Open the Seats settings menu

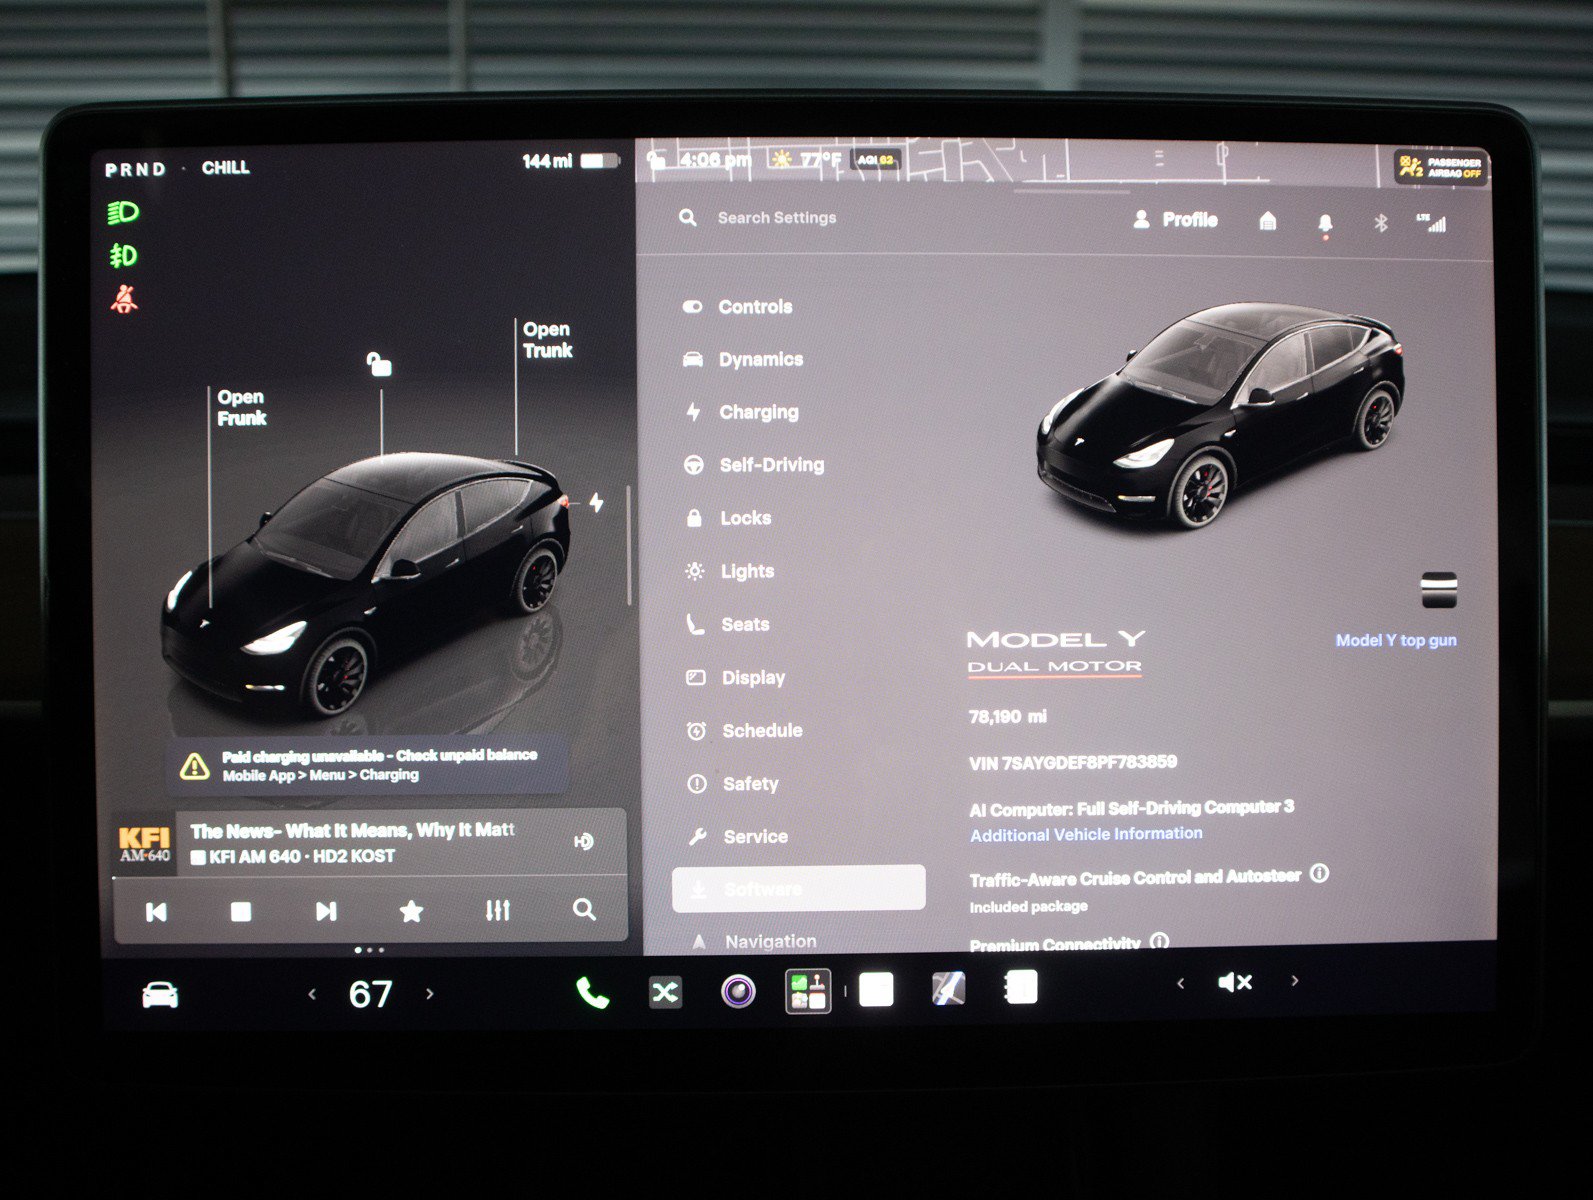click(729, 624)
